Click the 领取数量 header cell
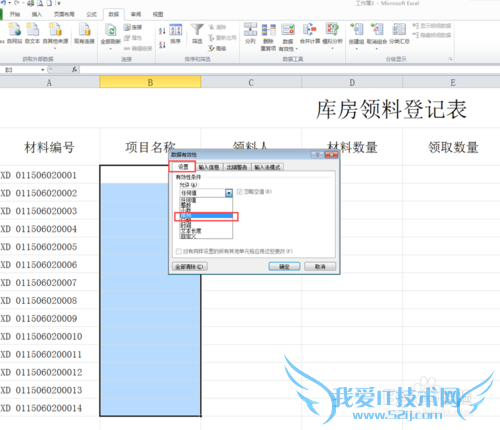500x430 pixels. pos(453,147)
